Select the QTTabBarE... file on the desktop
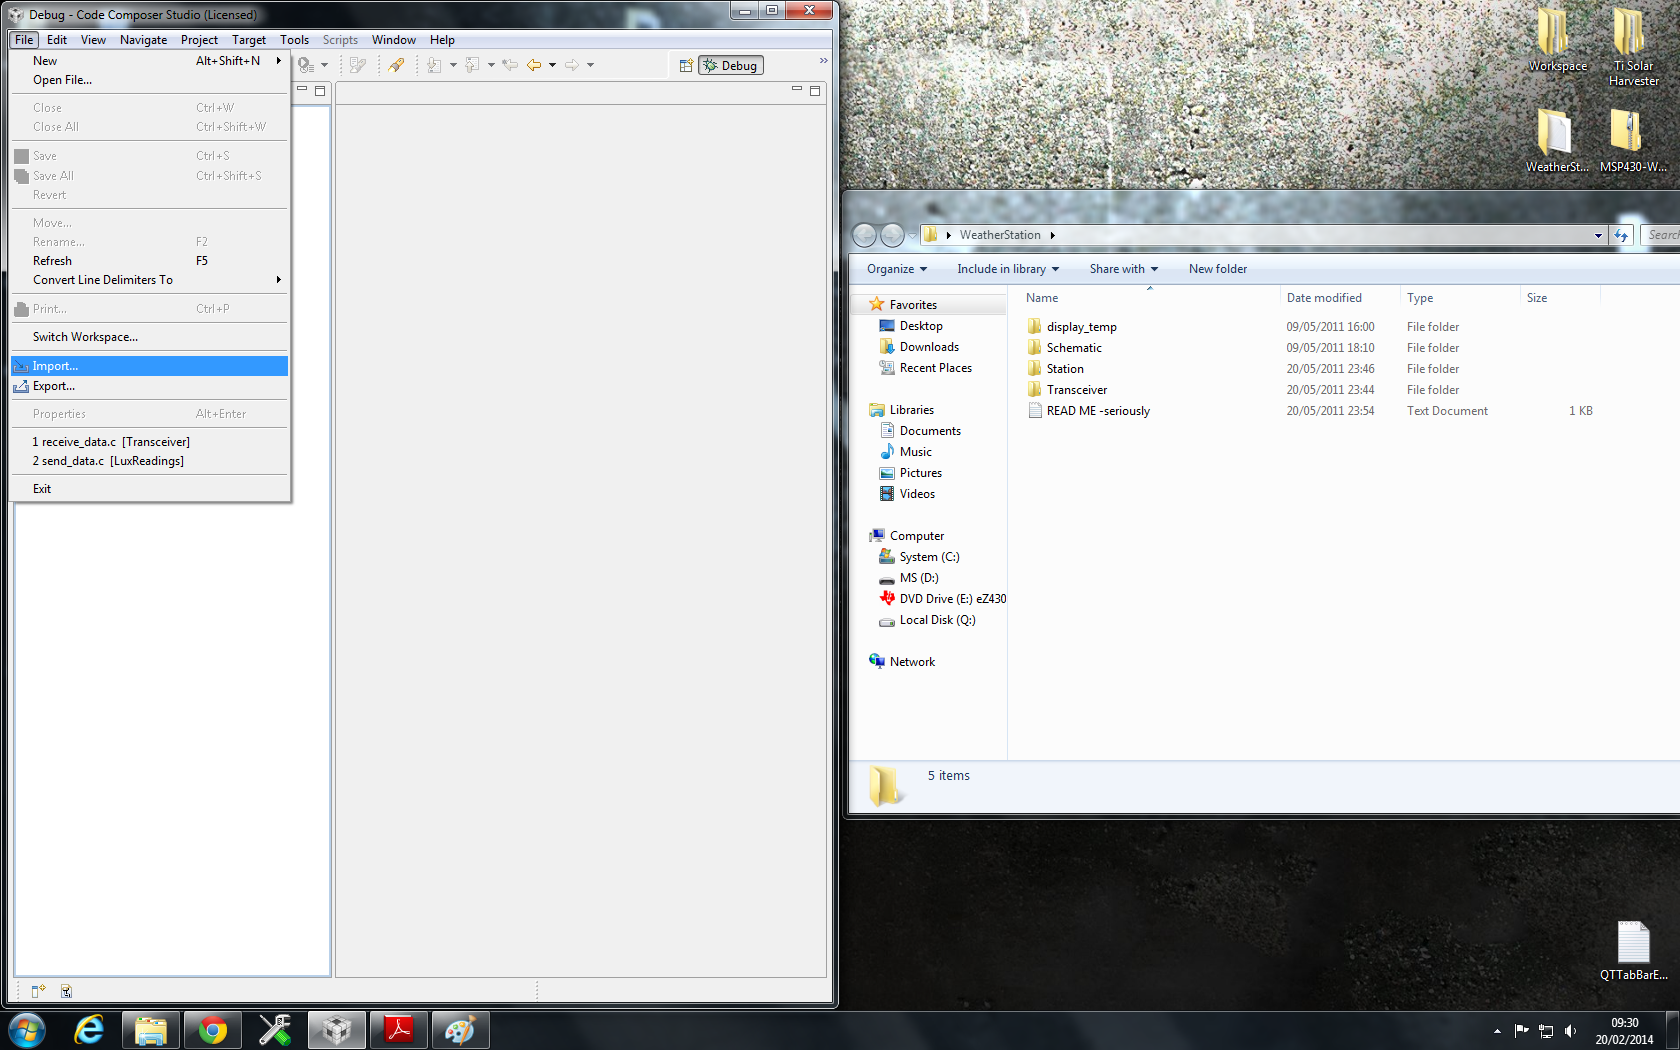Screen dimensions: 1680x1050 click(x=1633, y=951)
